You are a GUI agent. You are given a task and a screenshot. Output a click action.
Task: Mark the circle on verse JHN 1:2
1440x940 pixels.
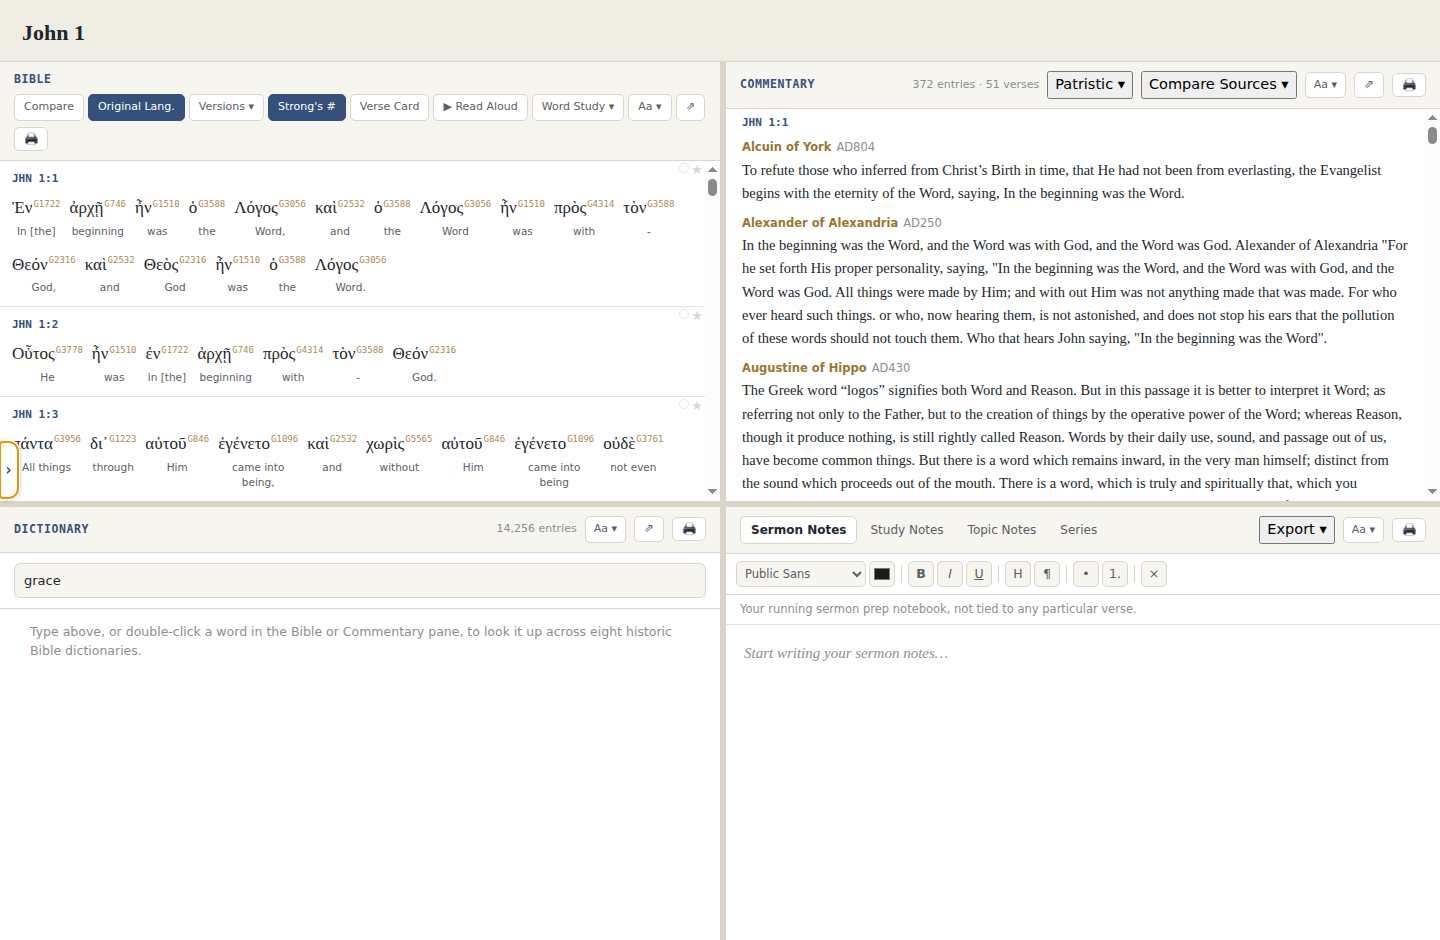pyautogui.click(x=684, y=314)
